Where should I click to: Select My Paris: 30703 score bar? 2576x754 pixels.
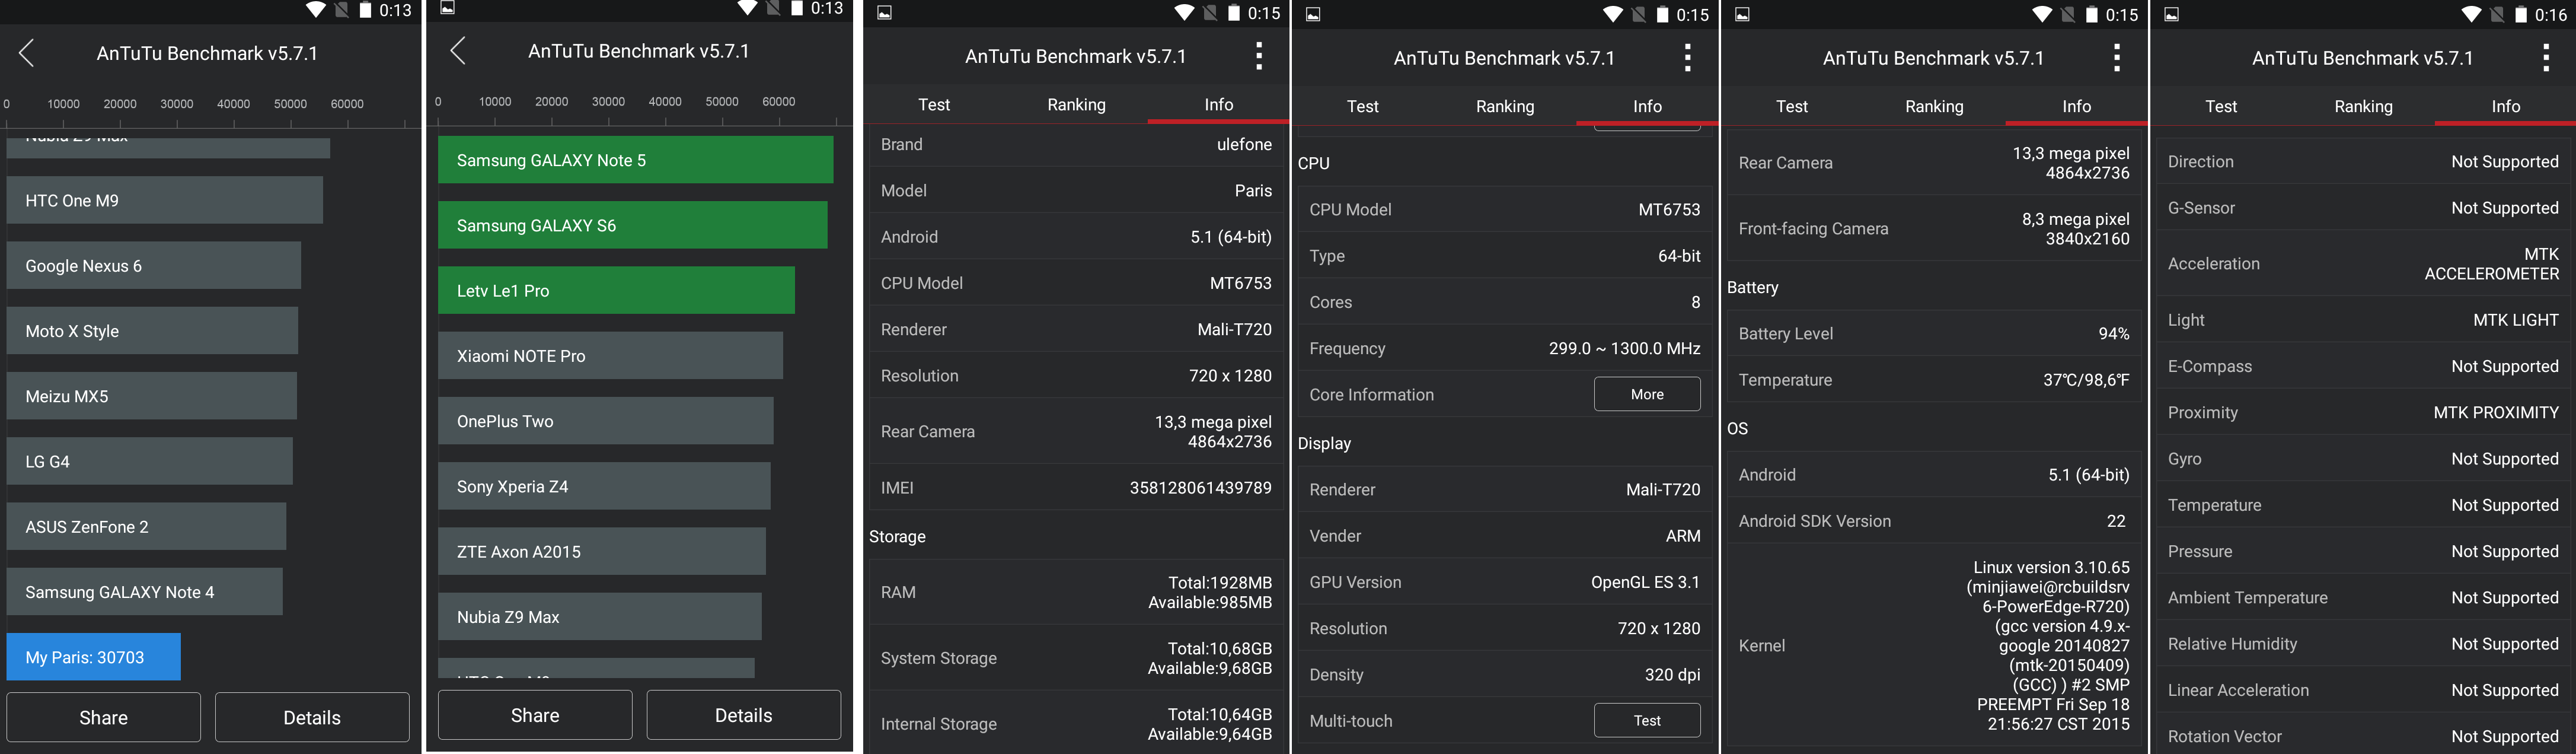click(94, 657)
